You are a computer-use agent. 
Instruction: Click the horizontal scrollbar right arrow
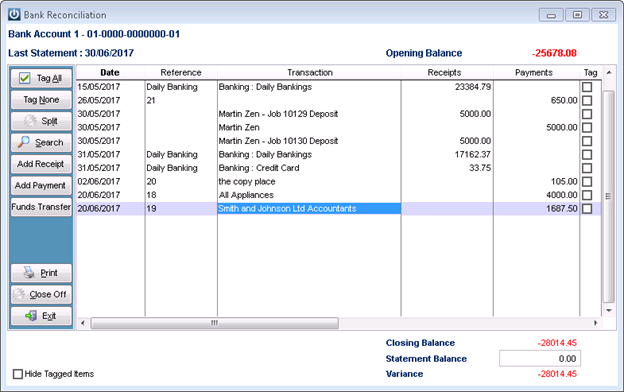coord(596,323)
